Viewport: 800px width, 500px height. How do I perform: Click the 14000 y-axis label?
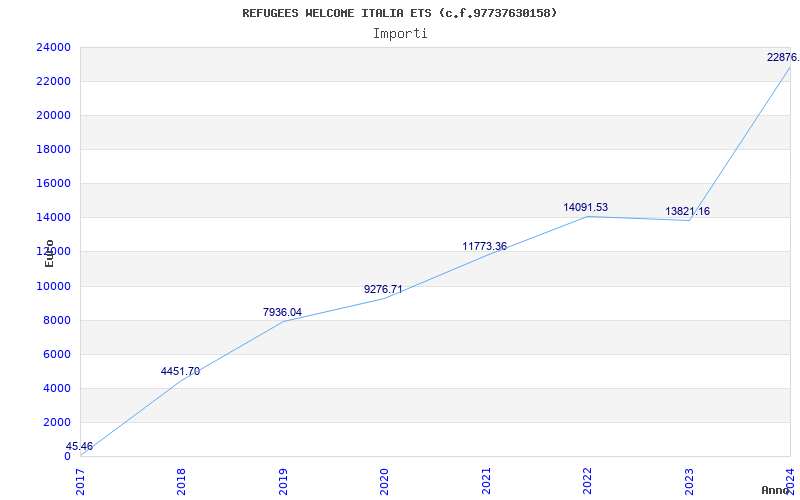pyautogui.click(x=53, y=217)
